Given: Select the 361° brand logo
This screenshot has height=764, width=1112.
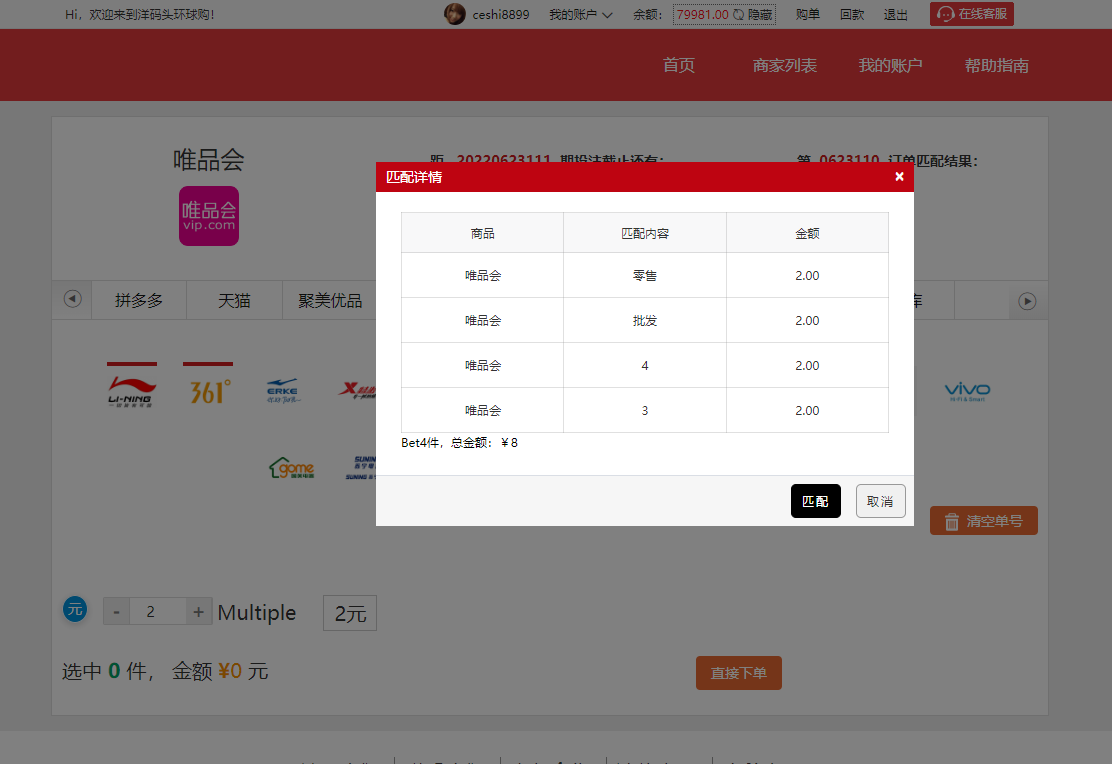Looking at the screenshot, I should [210, 391].
